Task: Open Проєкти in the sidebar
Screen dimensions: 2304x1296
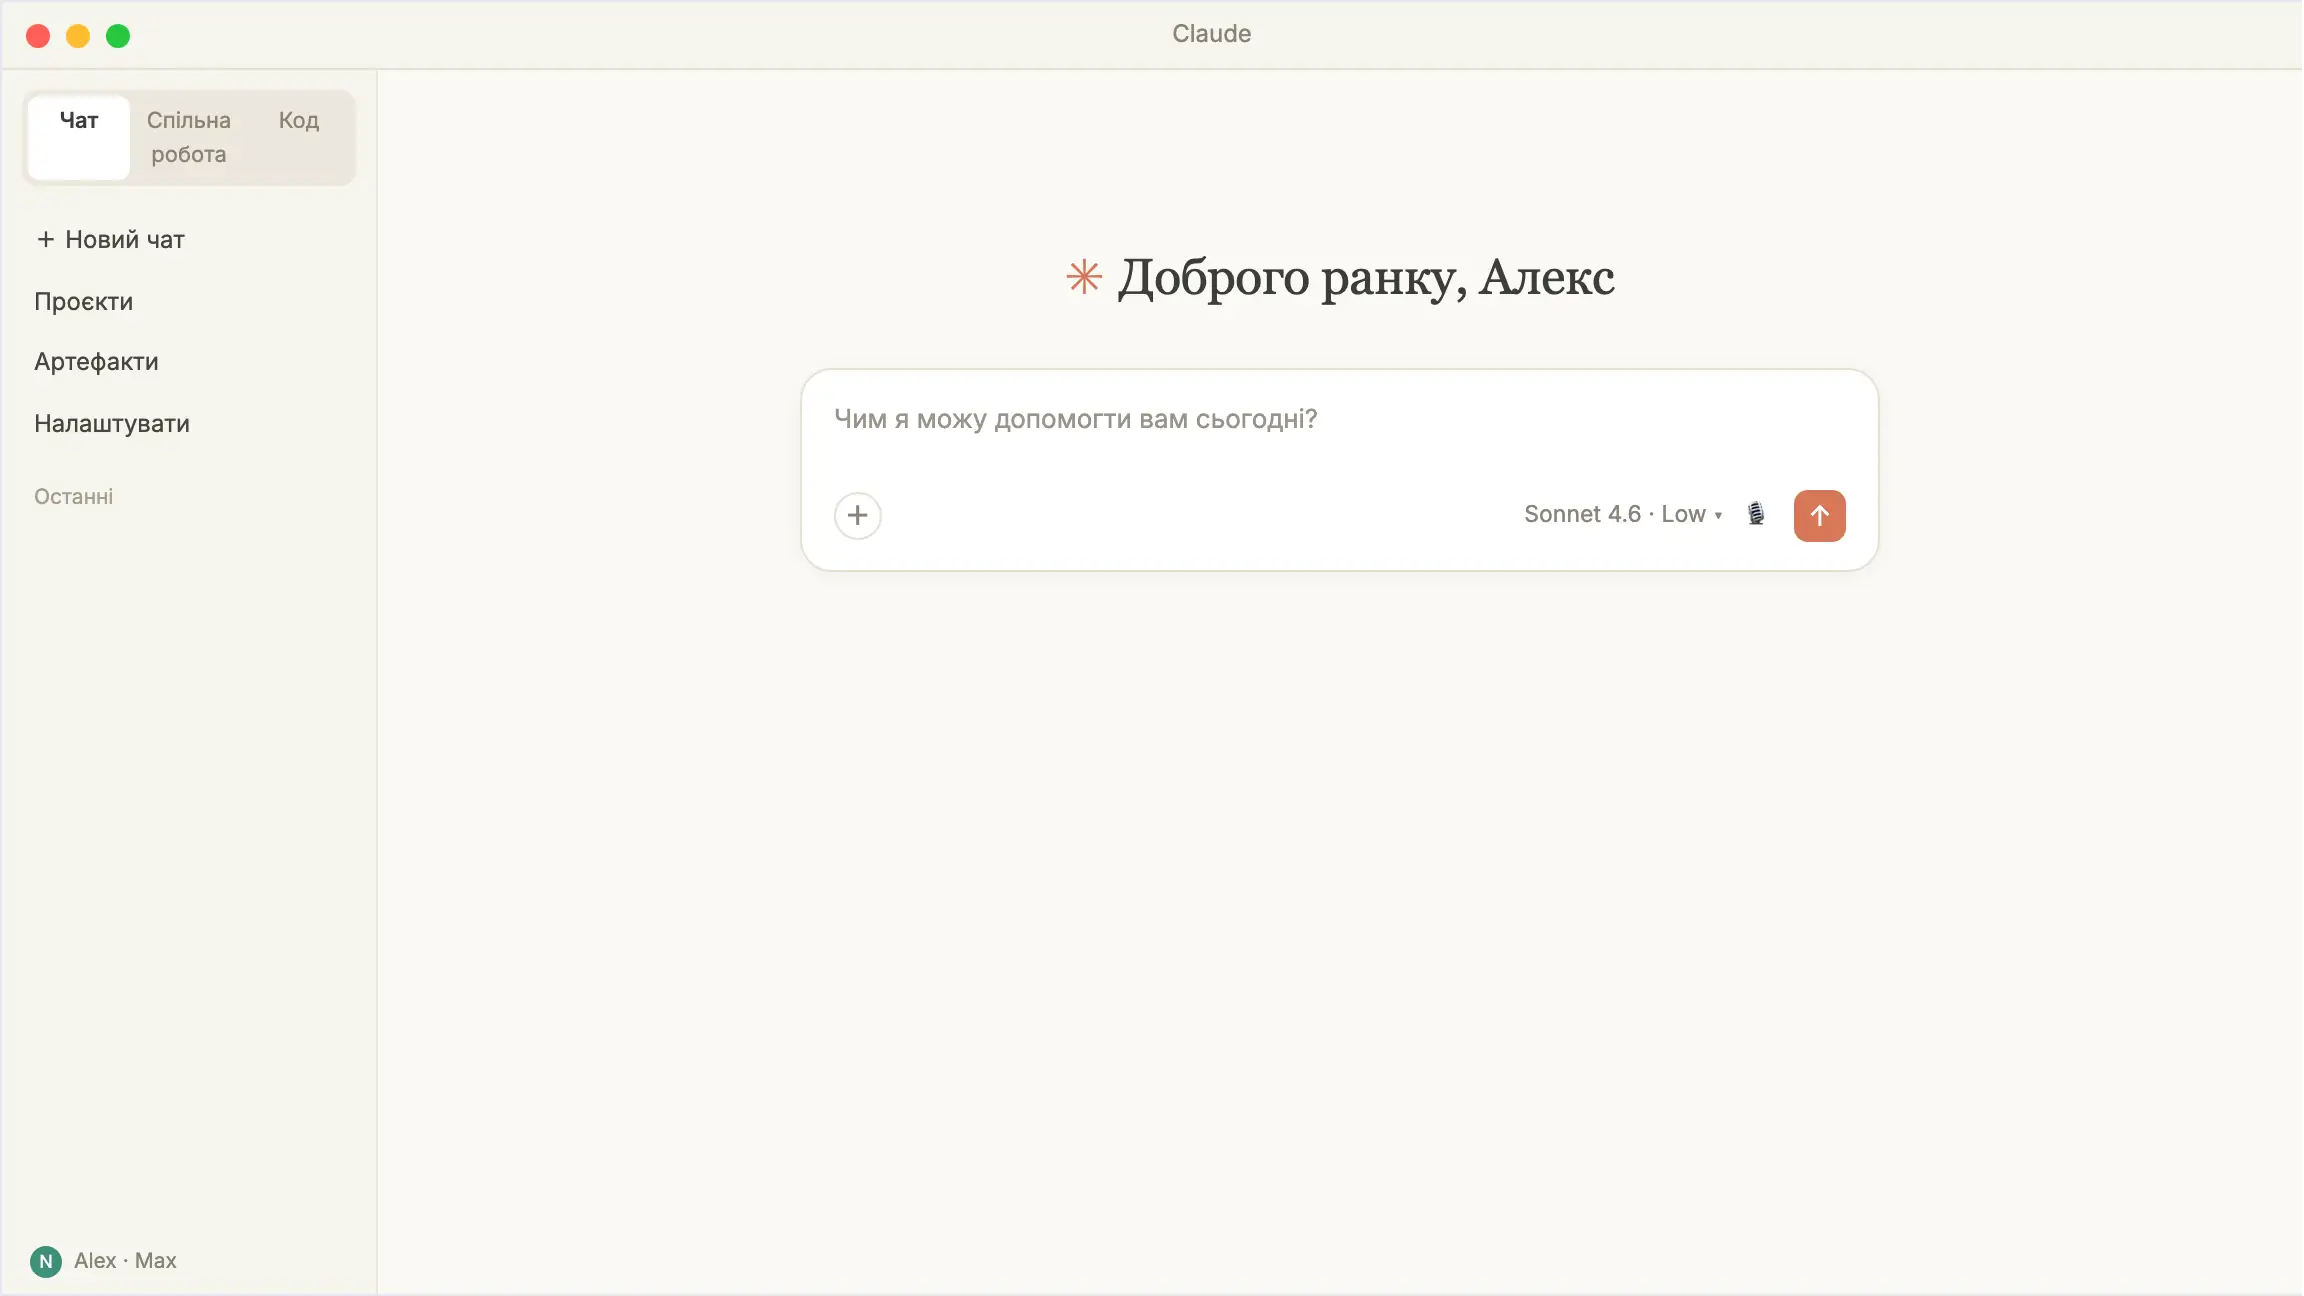Action: (x=84, y=301)
